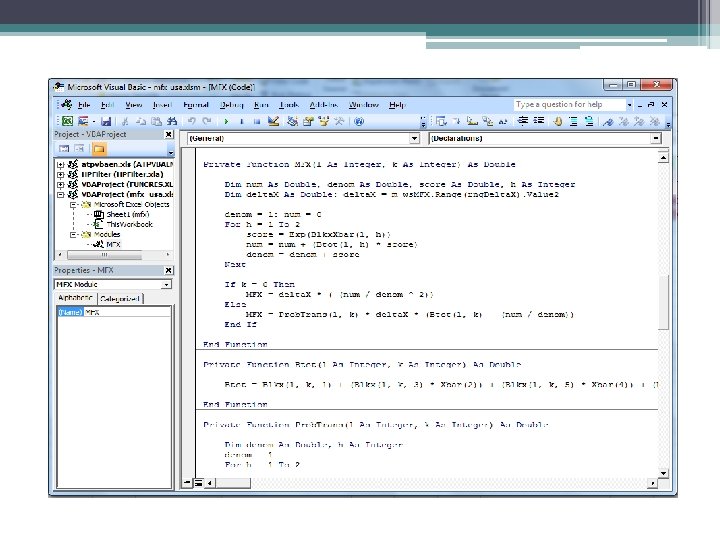Collapse the Modules folder
The image size is (720, 540).
[x=73, y=235]
